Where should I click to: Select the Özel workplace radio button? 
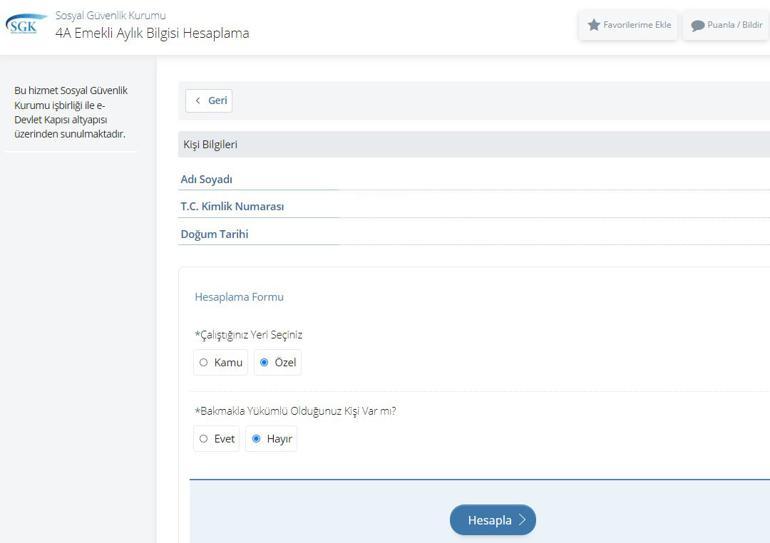[264, 363]
